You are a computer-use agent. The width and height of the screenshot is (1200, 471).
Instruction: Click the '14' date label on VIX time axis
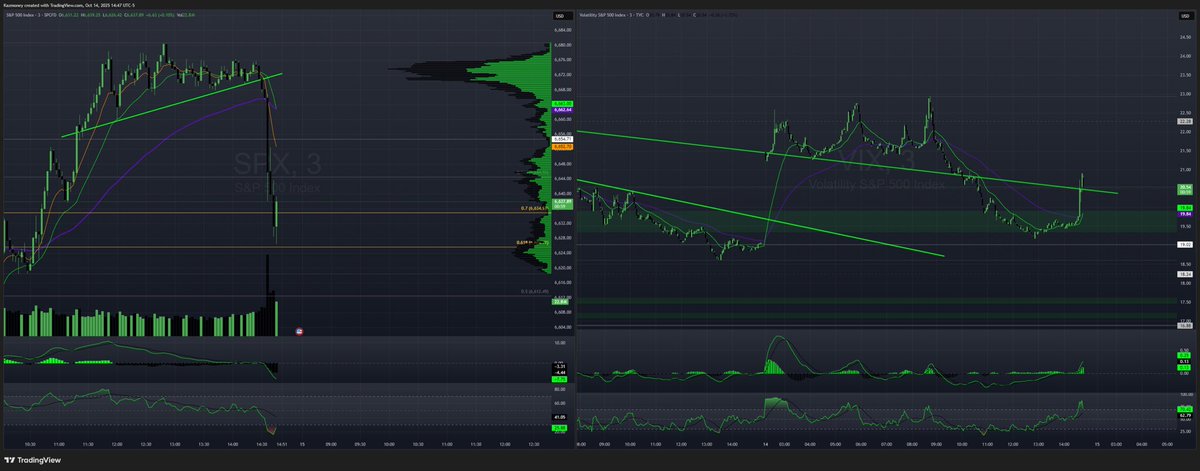pos(766,444)
